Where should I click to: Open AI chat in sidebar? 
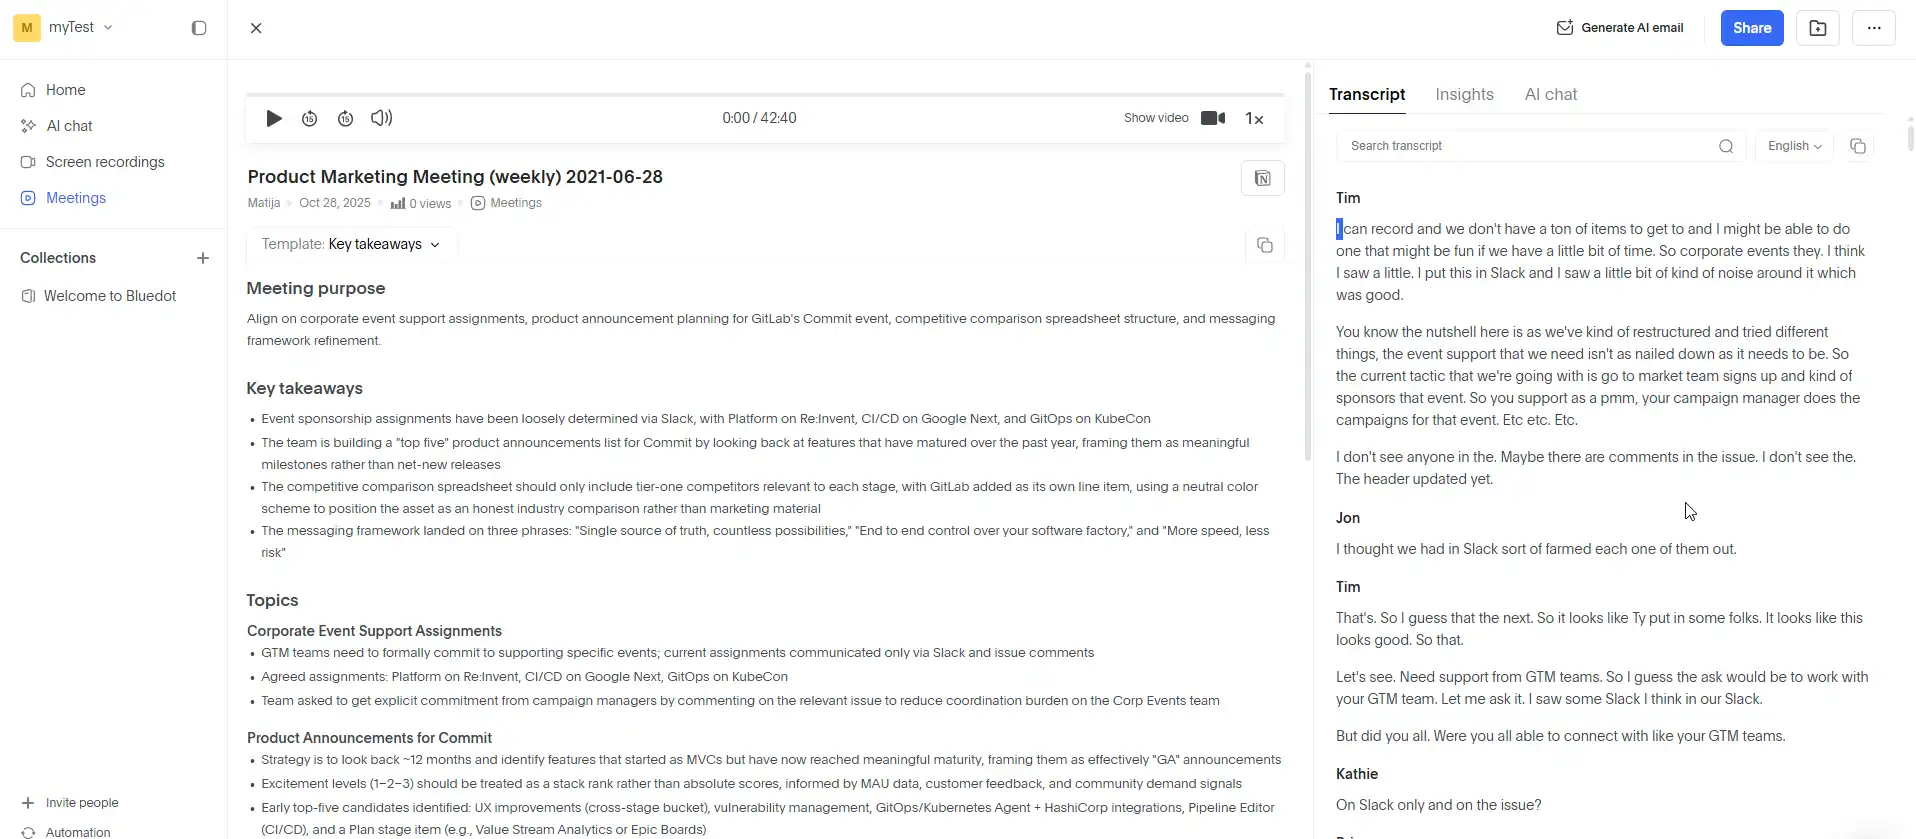(x=69, y=126)
